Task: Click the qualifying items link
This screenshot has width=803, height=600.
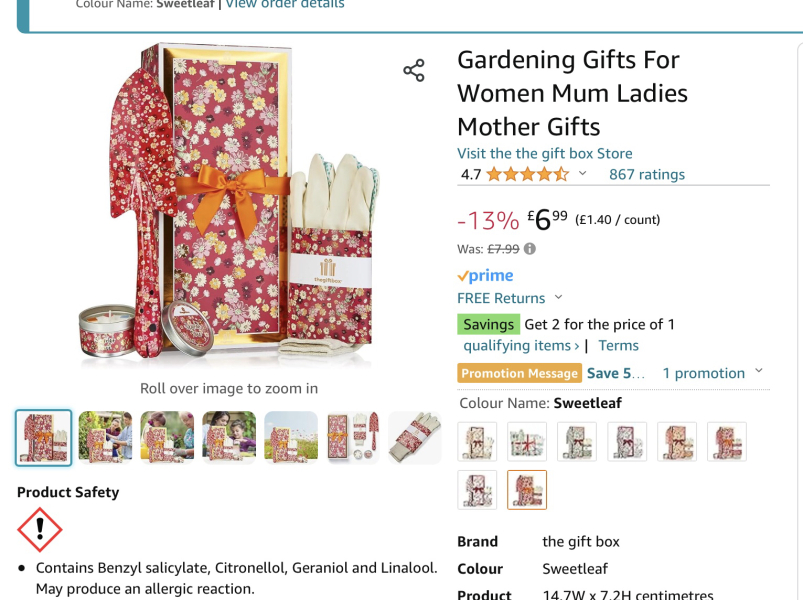Action: tap(521, 346)
